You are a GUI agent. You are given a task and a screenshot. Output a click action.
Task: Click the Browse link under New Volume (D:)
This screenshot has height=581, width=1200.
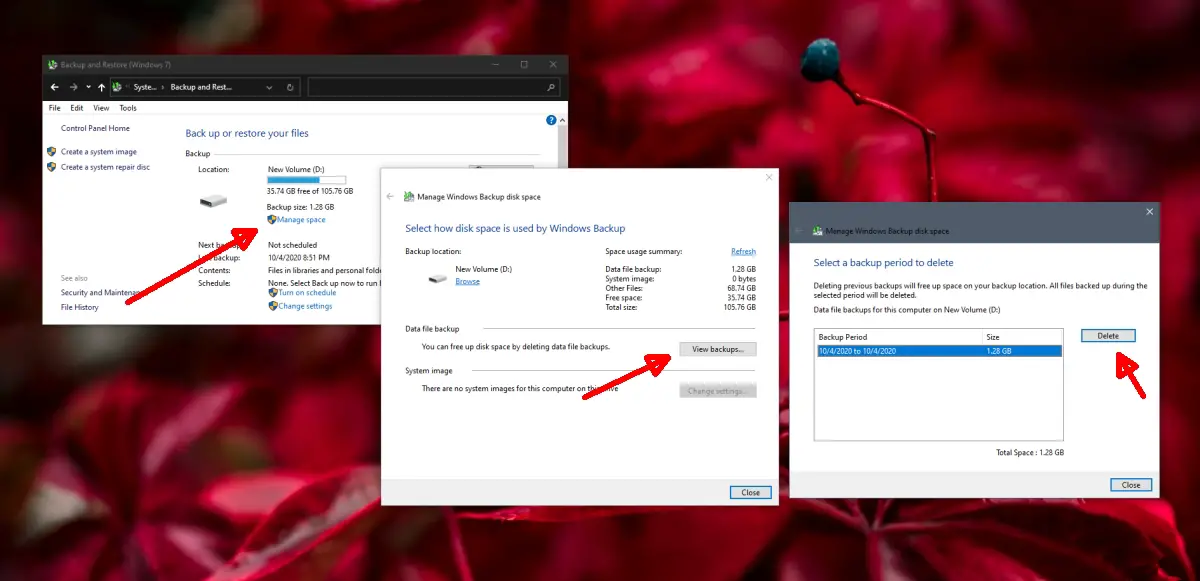(x=467, y=281)
